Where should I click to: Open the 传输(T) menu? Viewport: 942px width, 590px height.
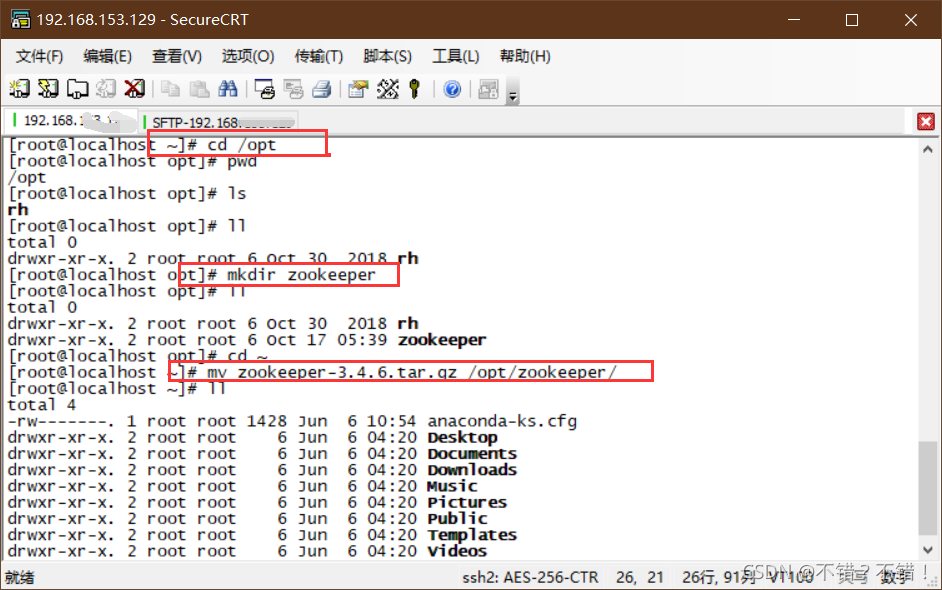318,56
